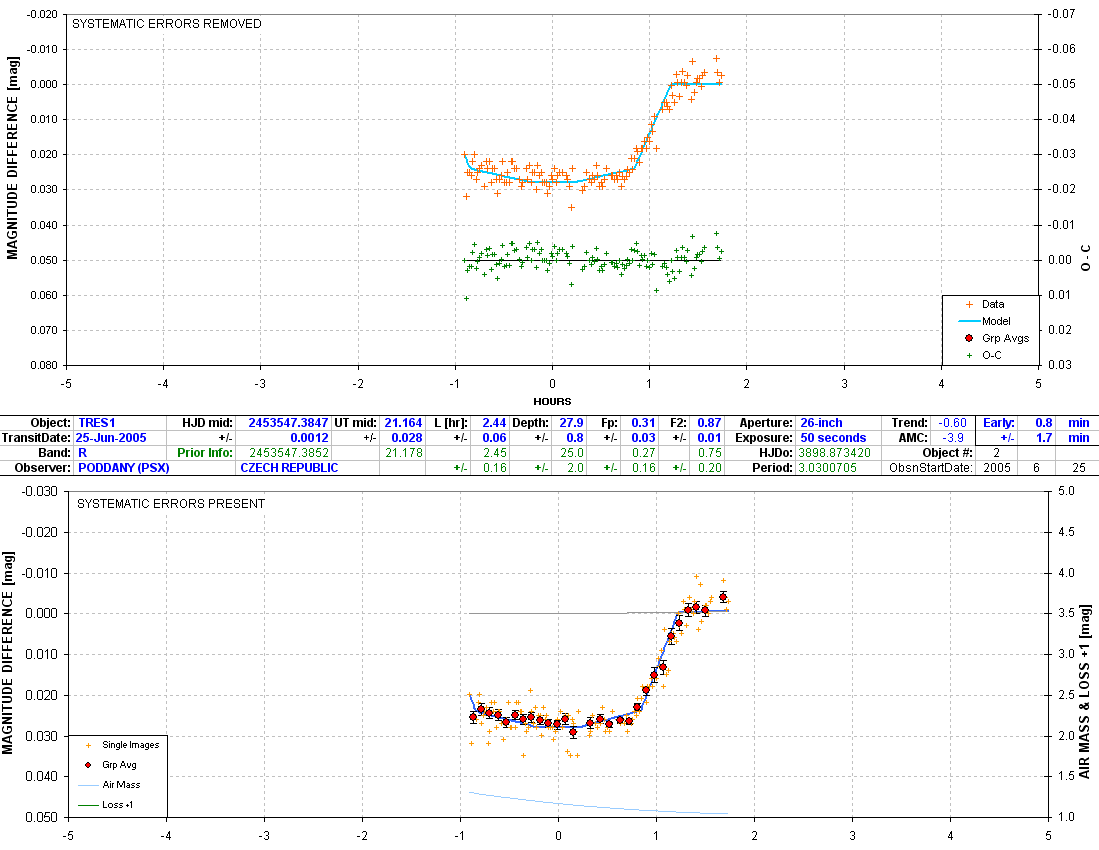Image resolution: width=1099 pixels, height=850 pixels.
Task: Click the 'O - C' right axis title
Action: [1086, 258]
